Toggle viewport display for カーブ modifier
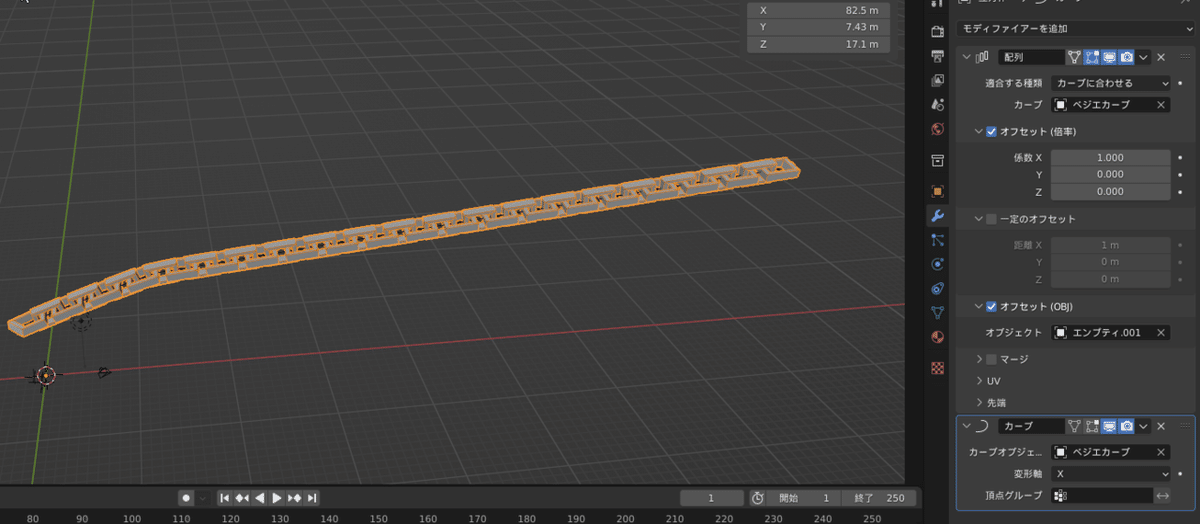The image size is (1200, 524). tap(1109, 426)
